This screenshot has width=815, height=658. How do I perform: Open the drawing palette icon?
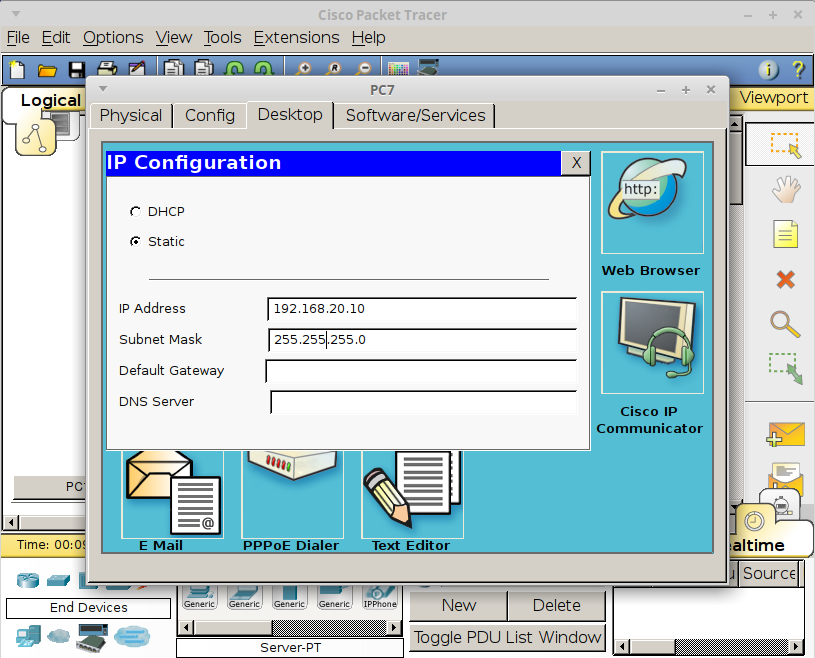point(398,68)
